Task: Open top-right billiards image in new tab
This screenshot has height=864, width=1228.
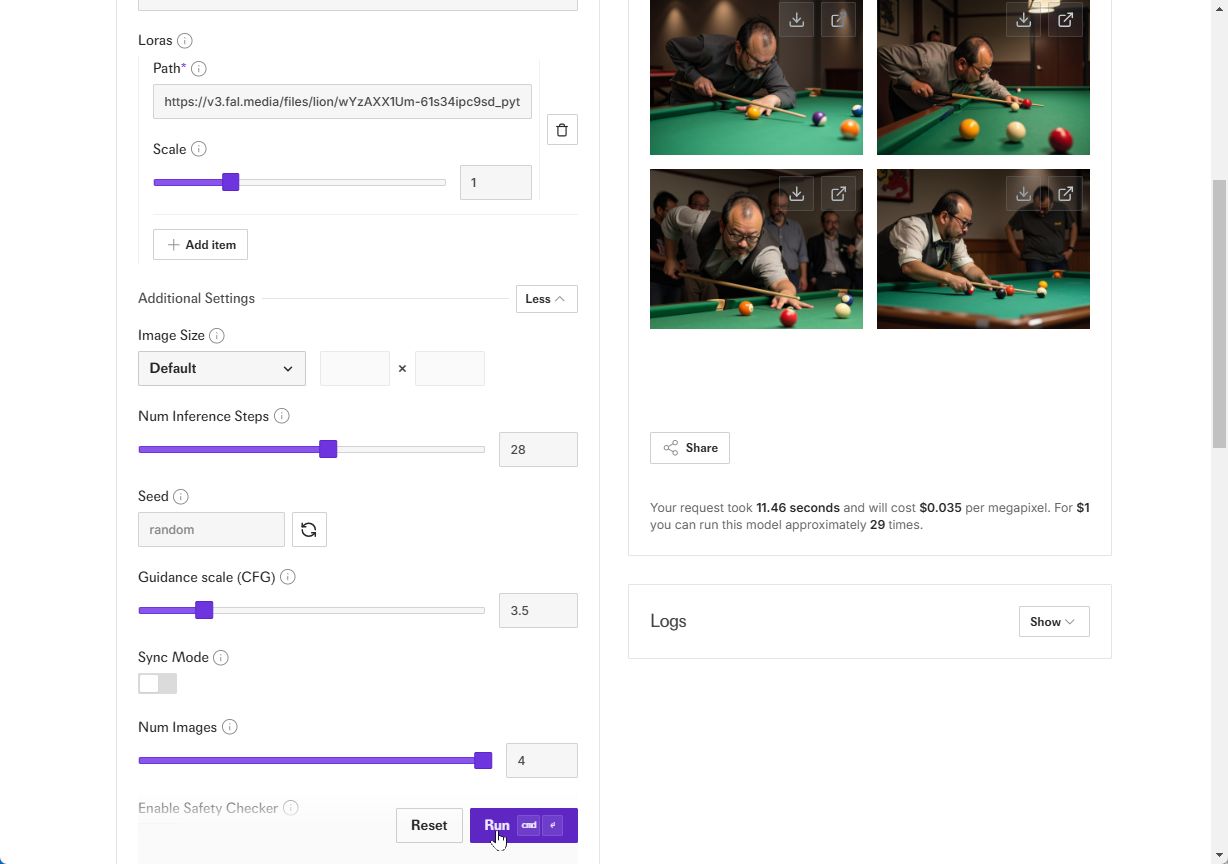Action: pyautogui.click(x=1065, y=20)
